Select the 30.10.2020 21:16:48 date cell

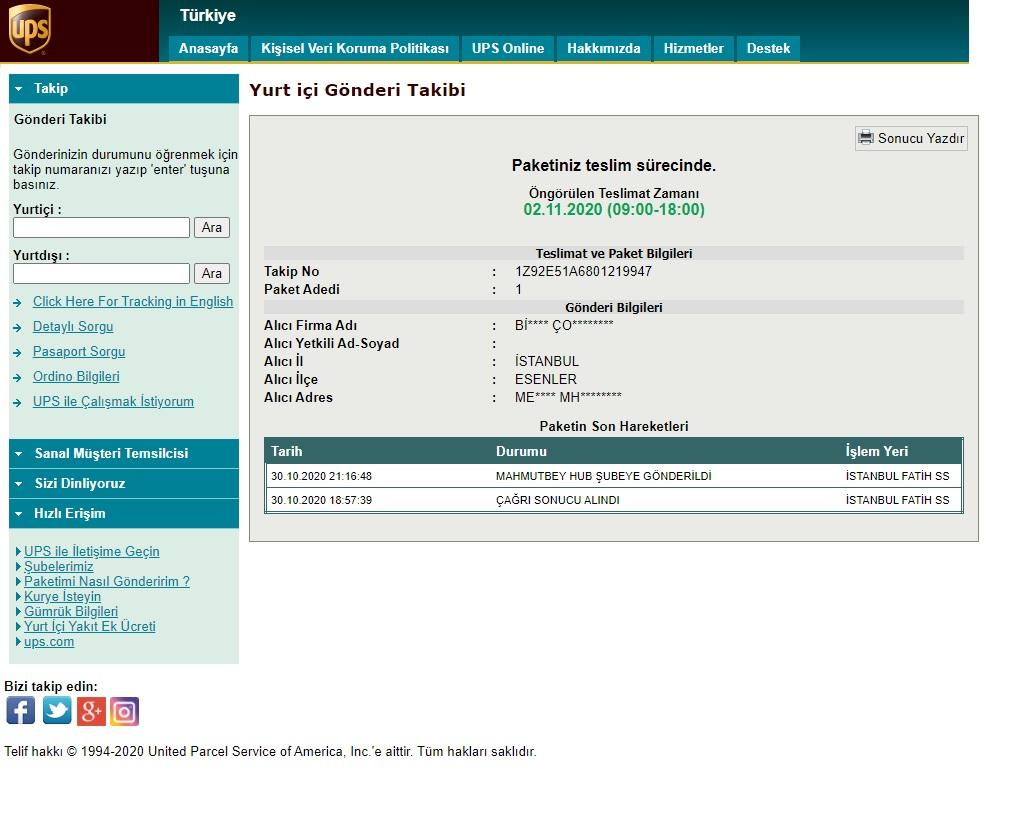[321, 476]
